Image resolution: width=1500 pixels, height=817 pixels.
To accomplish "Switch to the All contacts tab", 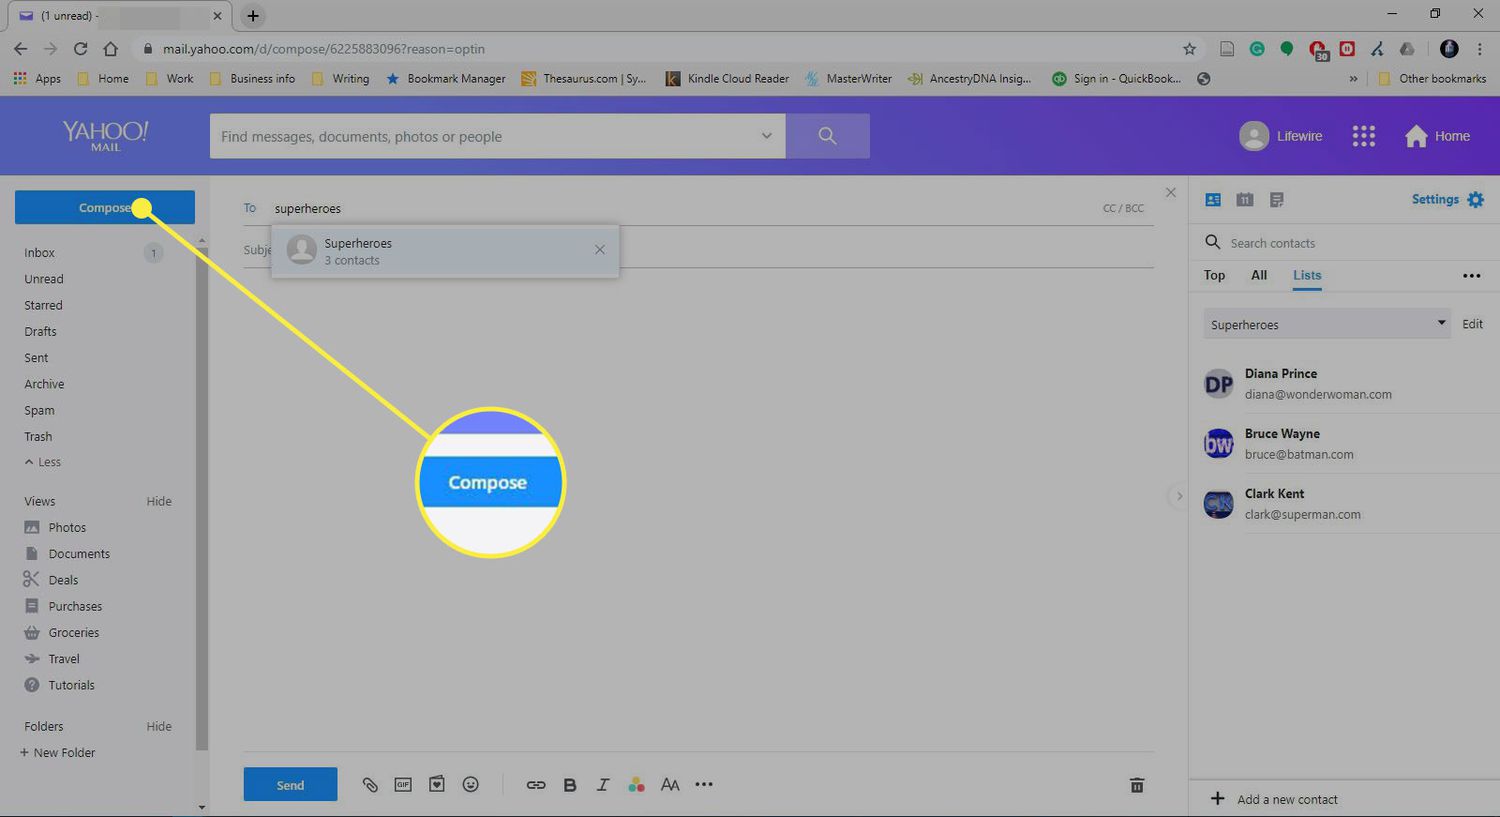I will [x=1259, y=275].
